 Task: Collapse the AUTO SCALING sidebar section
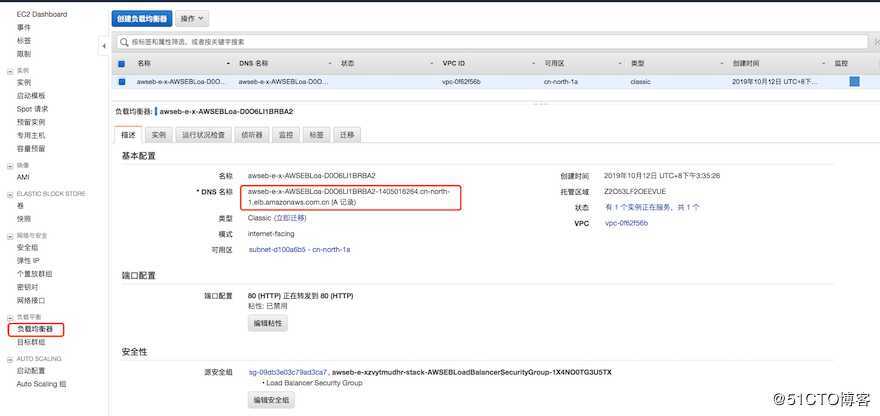[x=10, y=359]
